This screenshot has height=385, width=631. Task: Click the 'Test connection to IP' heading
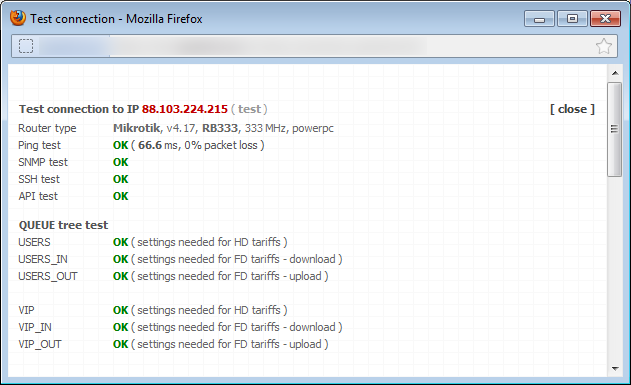pos(79,109)
